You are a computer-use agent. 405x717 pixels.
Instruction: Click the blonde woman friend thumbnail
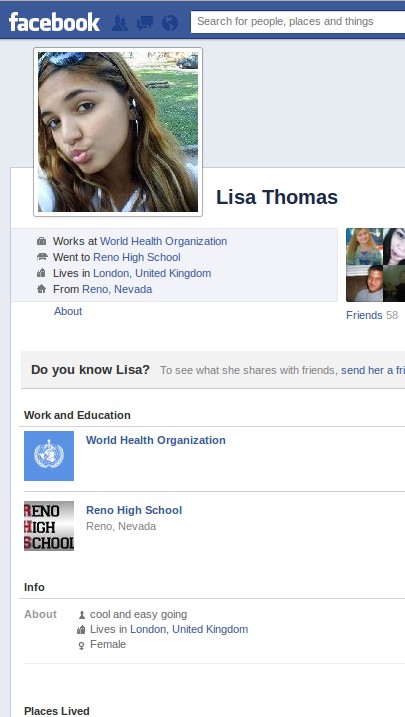[364, 246]
